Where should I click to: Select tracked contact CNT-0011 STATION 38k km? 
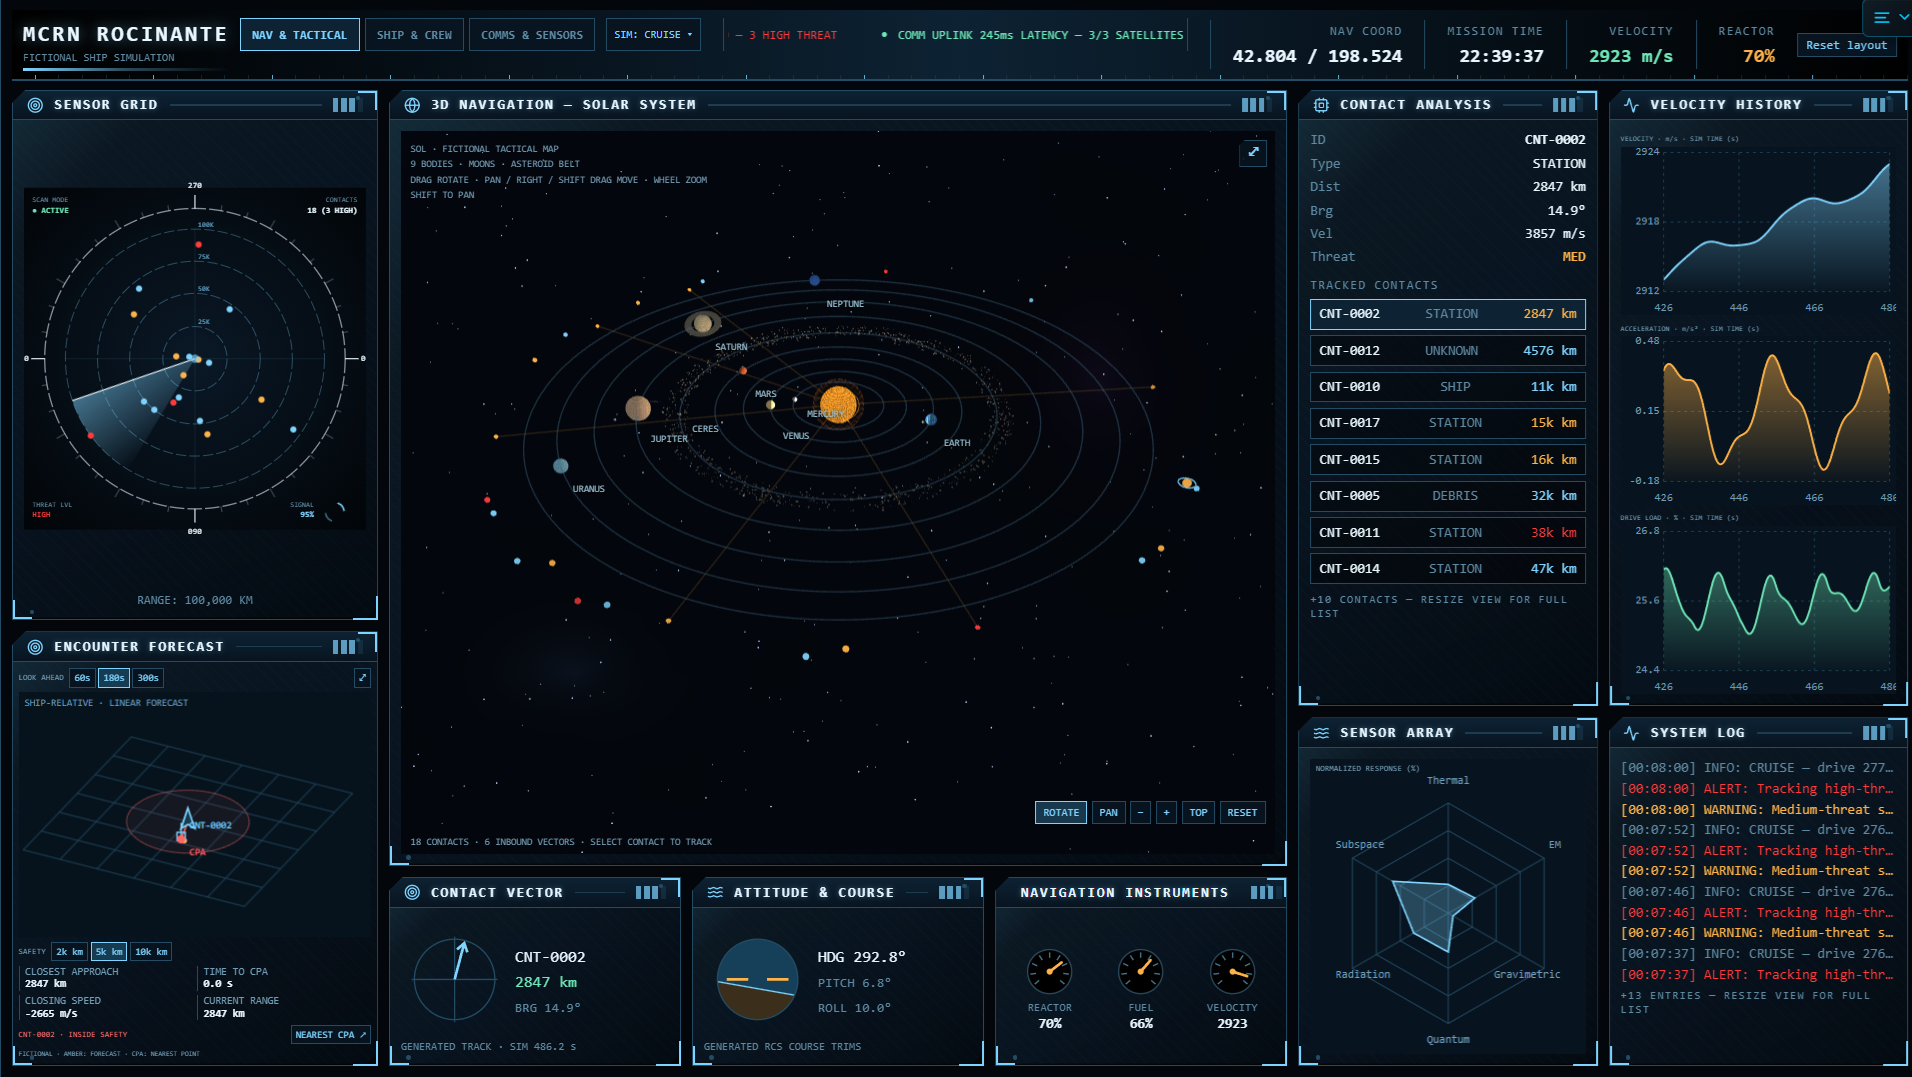point(1447,533)
